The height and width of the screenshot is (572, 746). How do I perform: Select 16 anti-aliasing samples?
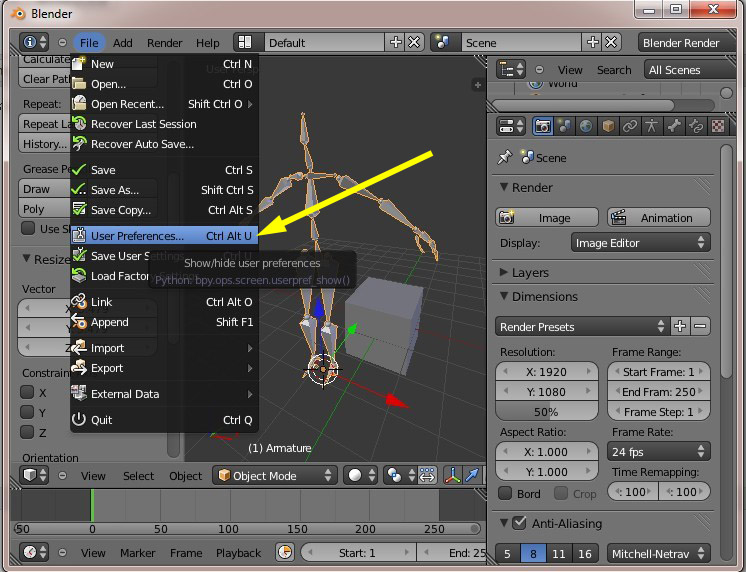585,553
